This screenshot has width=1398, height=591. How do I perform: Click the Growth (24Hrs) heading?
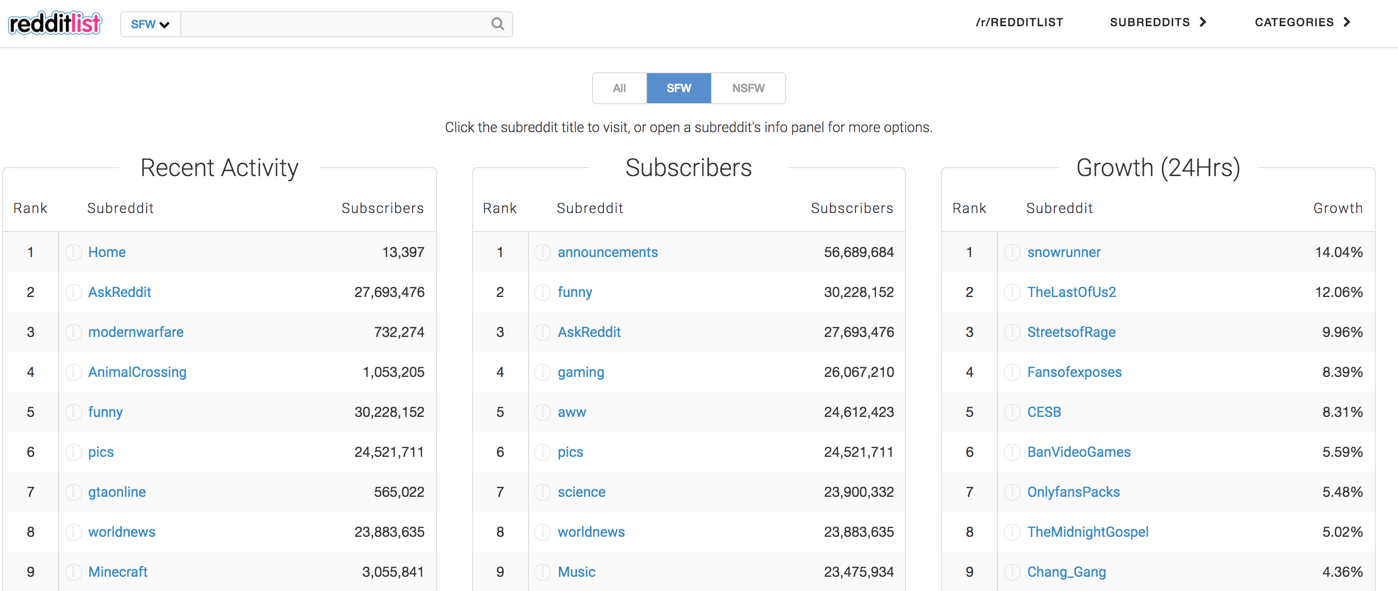point(1158,168)
